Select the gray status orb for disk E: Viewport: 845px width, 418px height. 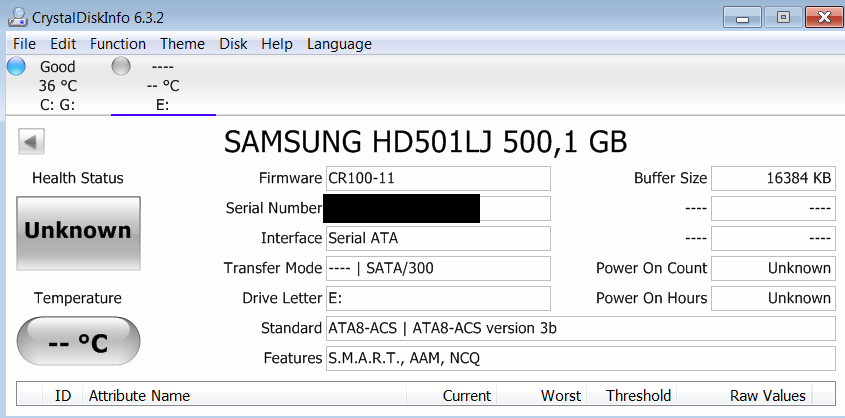[121, 66]
